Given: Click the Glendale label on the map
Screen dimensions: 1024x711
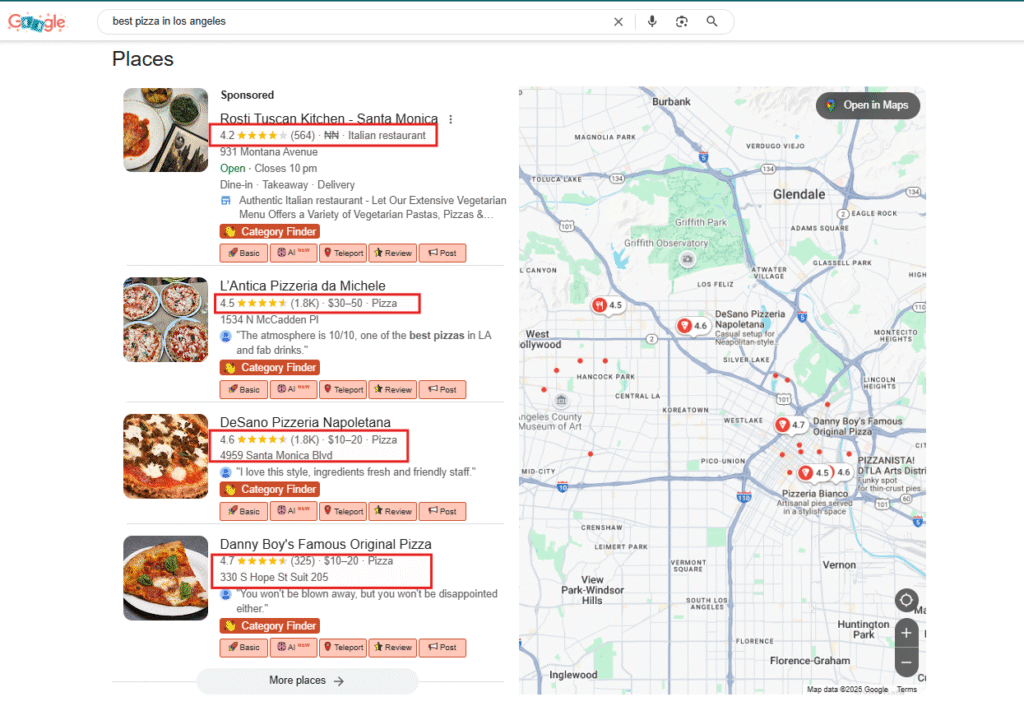Looking at the screenshot, I should click(799, 195).
